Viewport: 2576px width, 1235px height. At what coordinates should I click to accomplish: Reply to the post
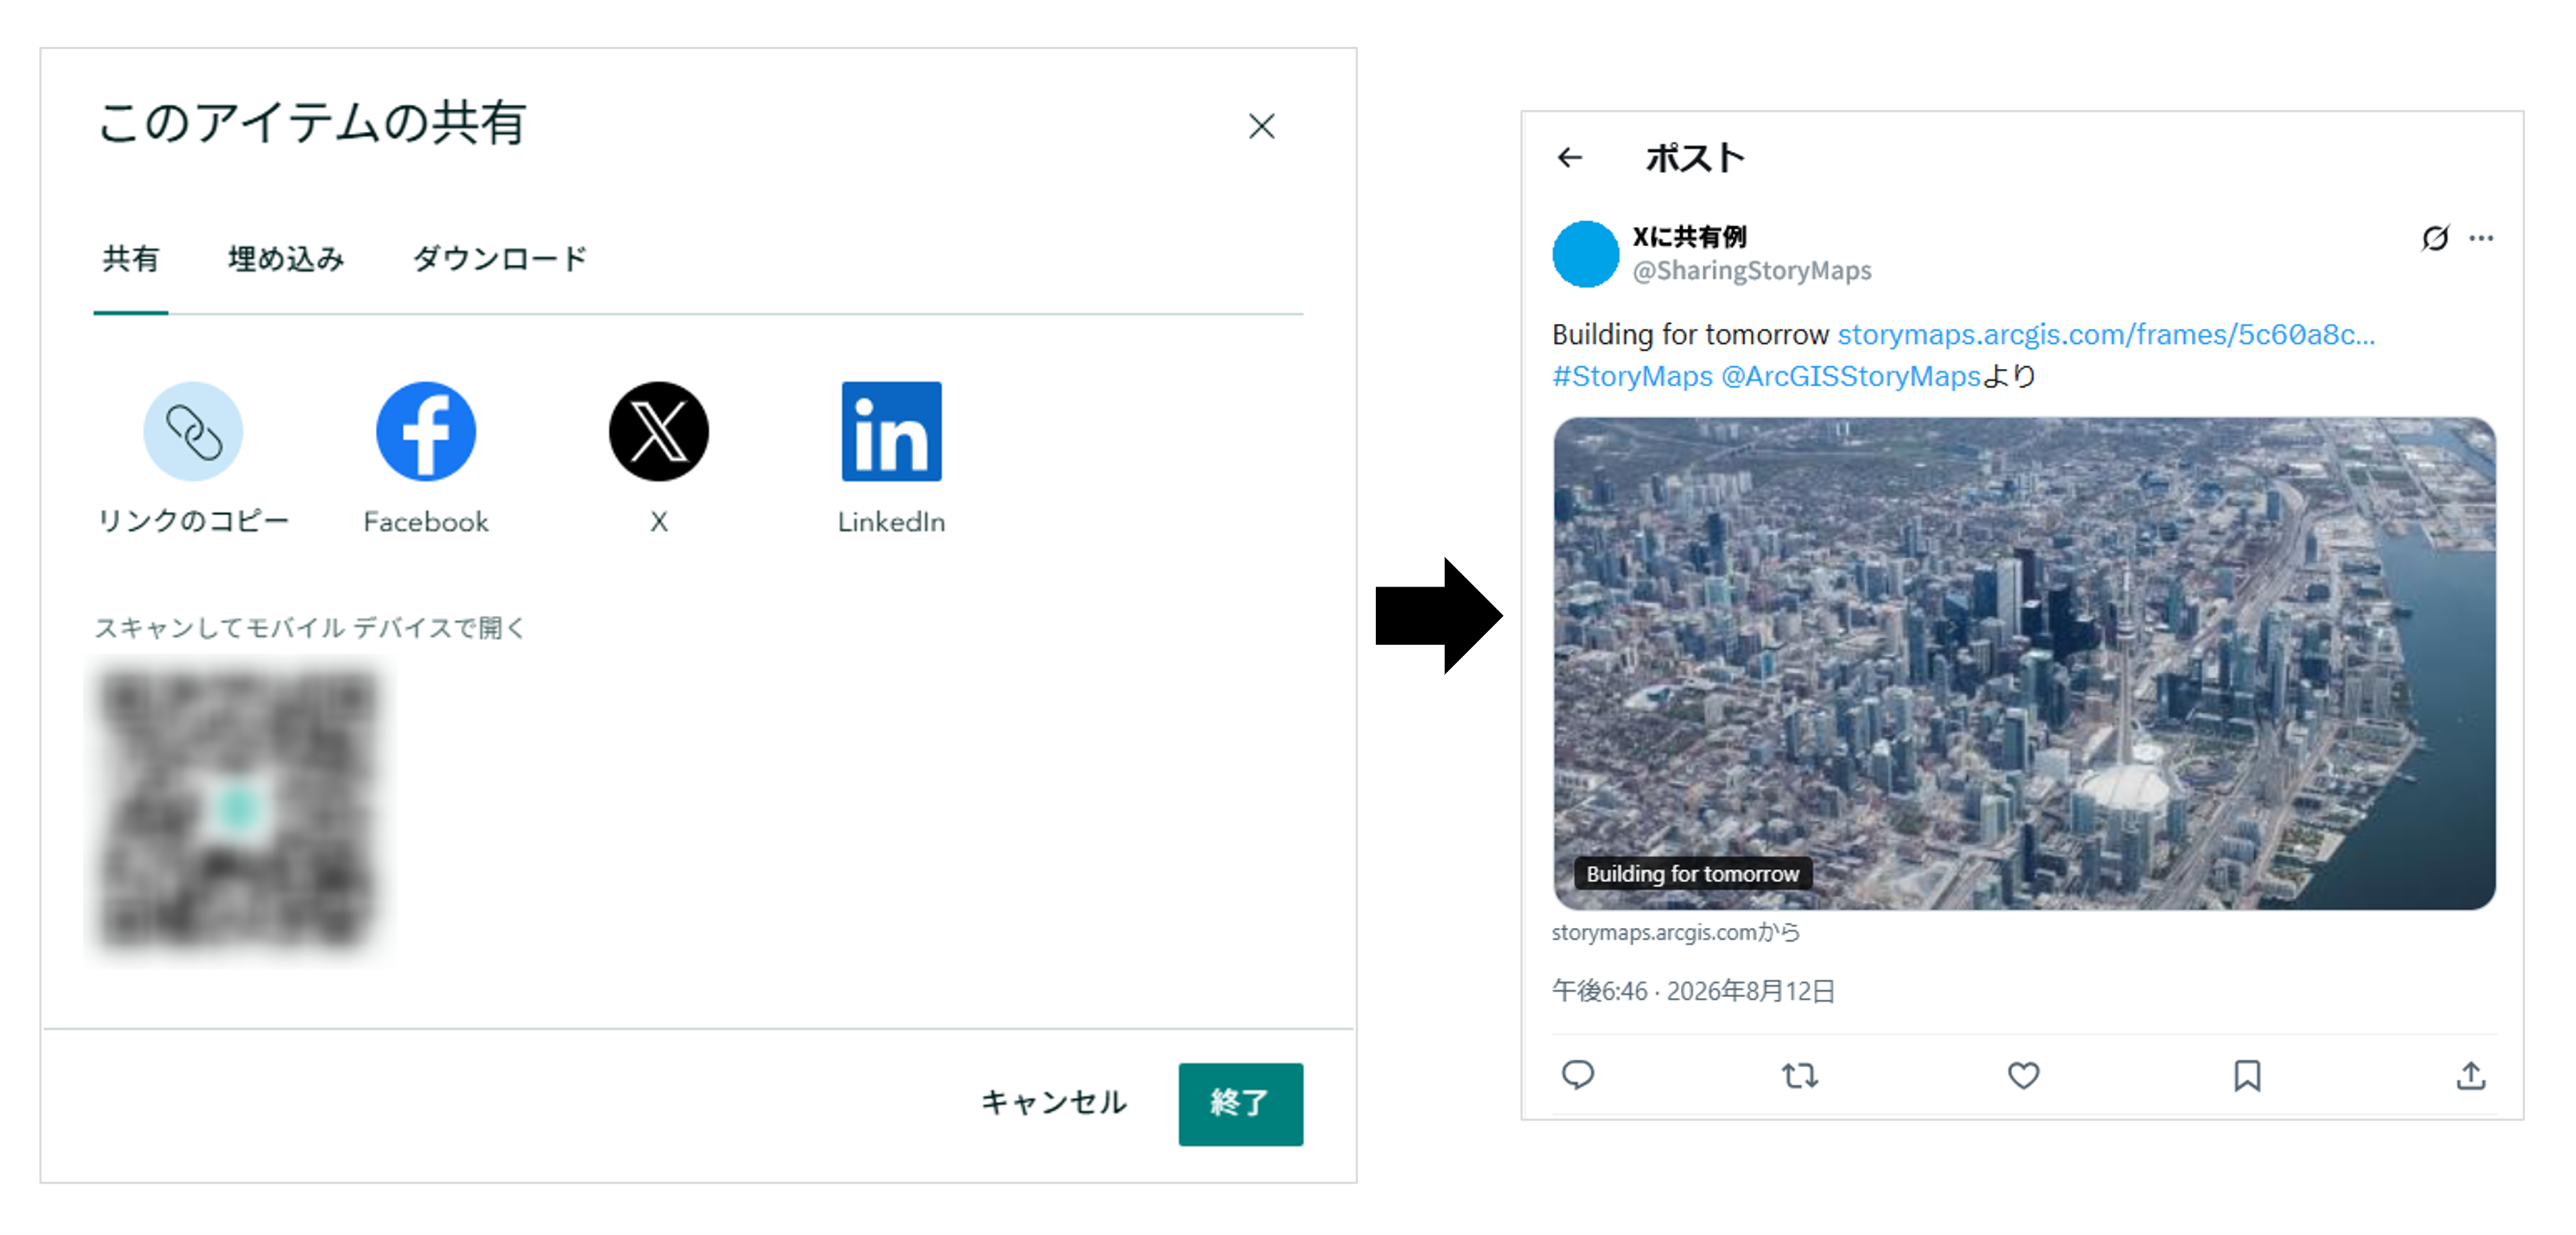[x=1578, y=1075]
